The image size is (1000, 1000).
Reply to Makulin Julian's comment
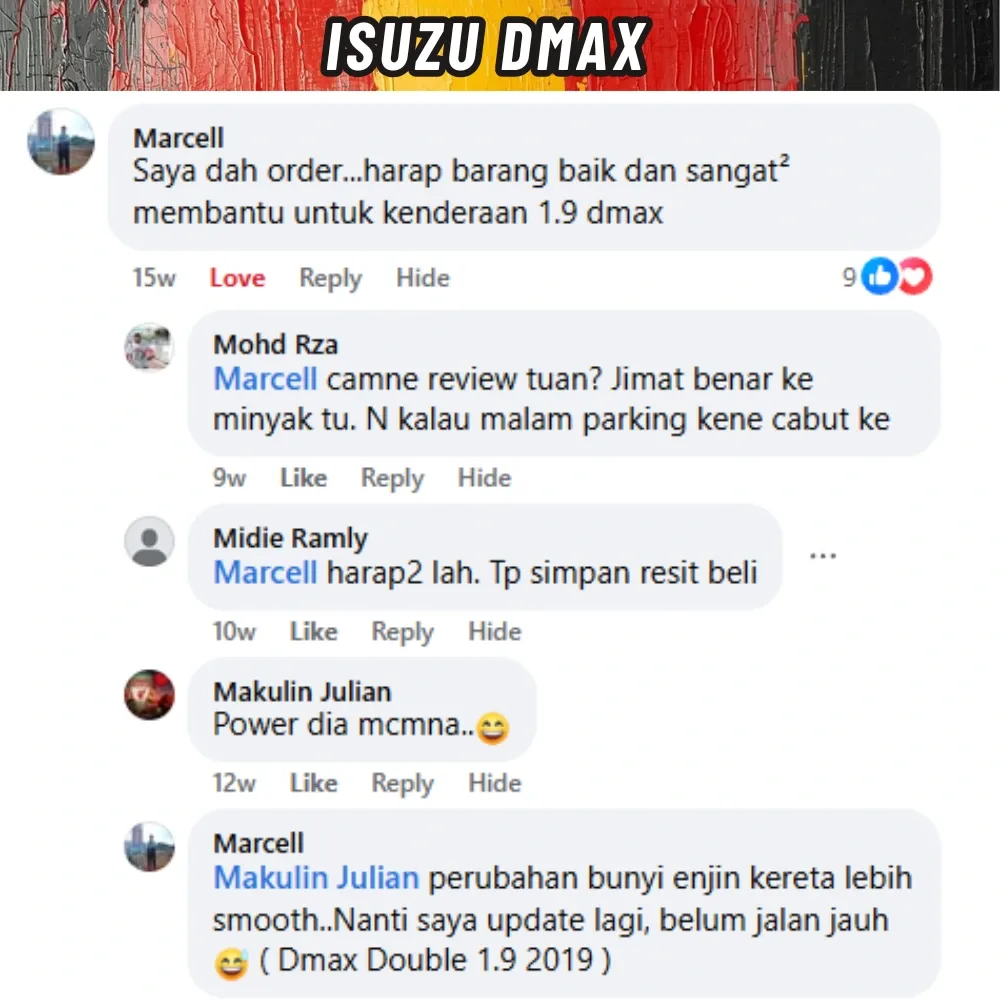click(x=402, y=784)
